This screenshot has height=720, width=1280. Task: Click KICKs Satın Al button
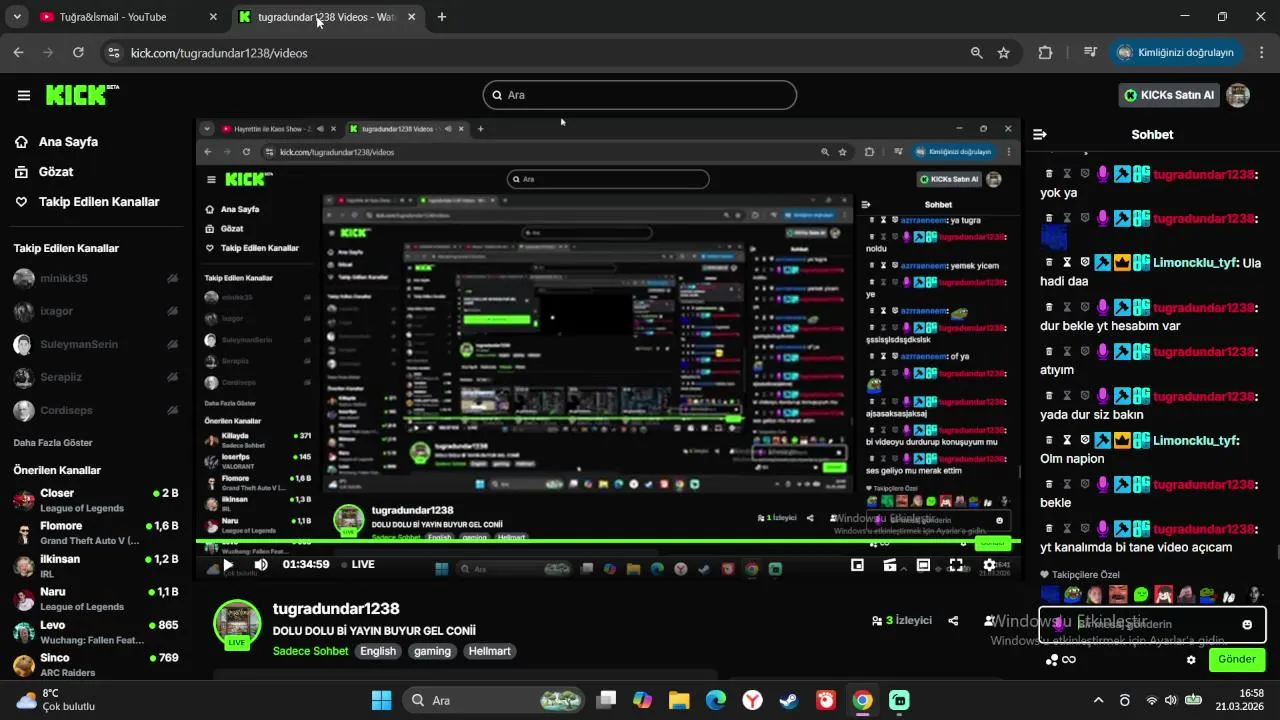[x=1169, y=95]
